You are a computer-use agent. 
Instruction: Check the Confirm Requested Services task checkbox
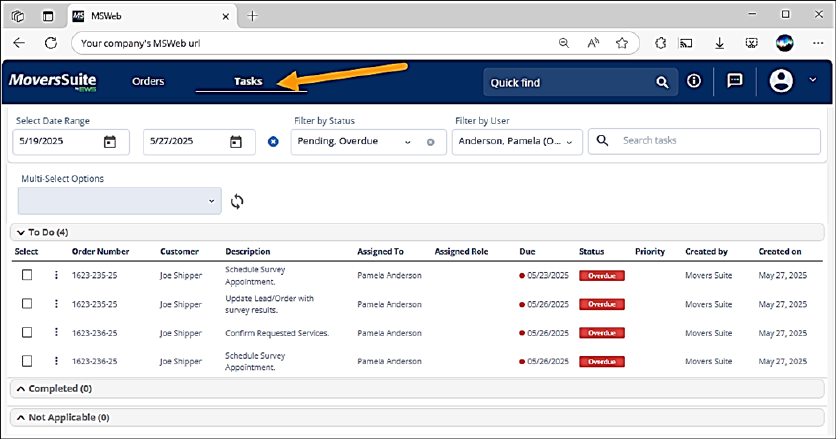27,332
